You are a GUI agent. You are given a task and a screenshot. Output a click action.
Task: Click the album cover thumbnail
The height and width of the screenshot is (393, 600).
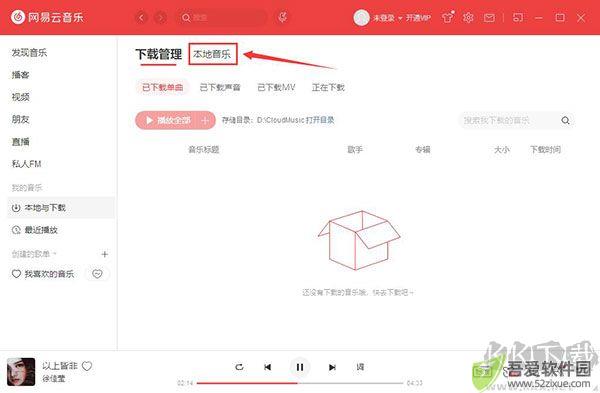(21, 372)
